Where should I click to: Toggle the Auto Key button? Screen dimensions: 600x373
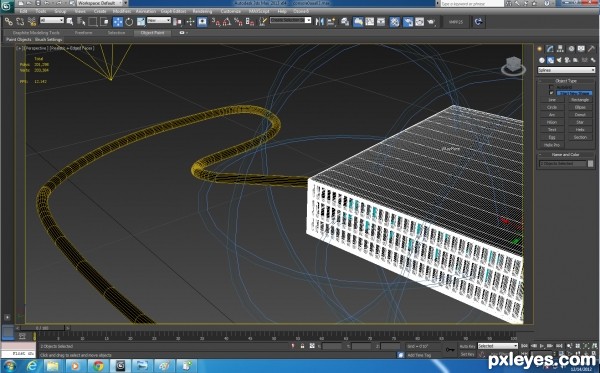click(467, 346)
